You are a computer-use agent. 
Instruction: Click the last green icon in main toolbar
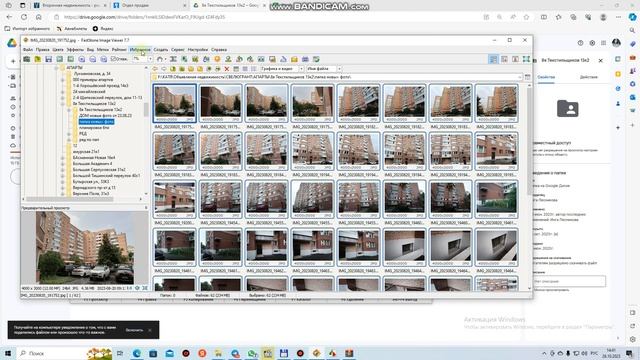coord(316,60)
